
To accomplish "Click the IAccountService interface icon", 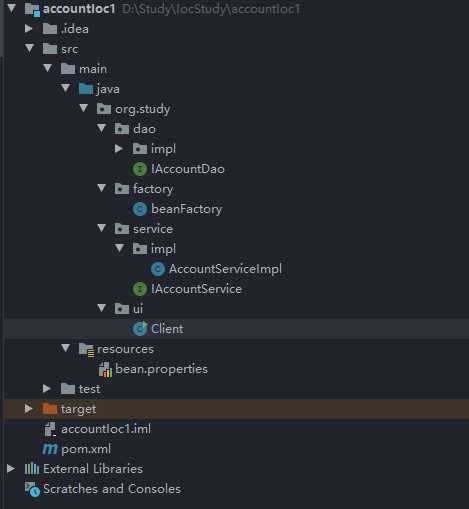I will [x=140, y=289].
